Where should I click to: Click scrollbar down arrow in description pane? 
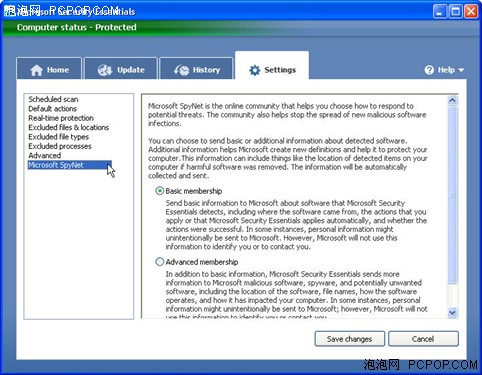452,313
